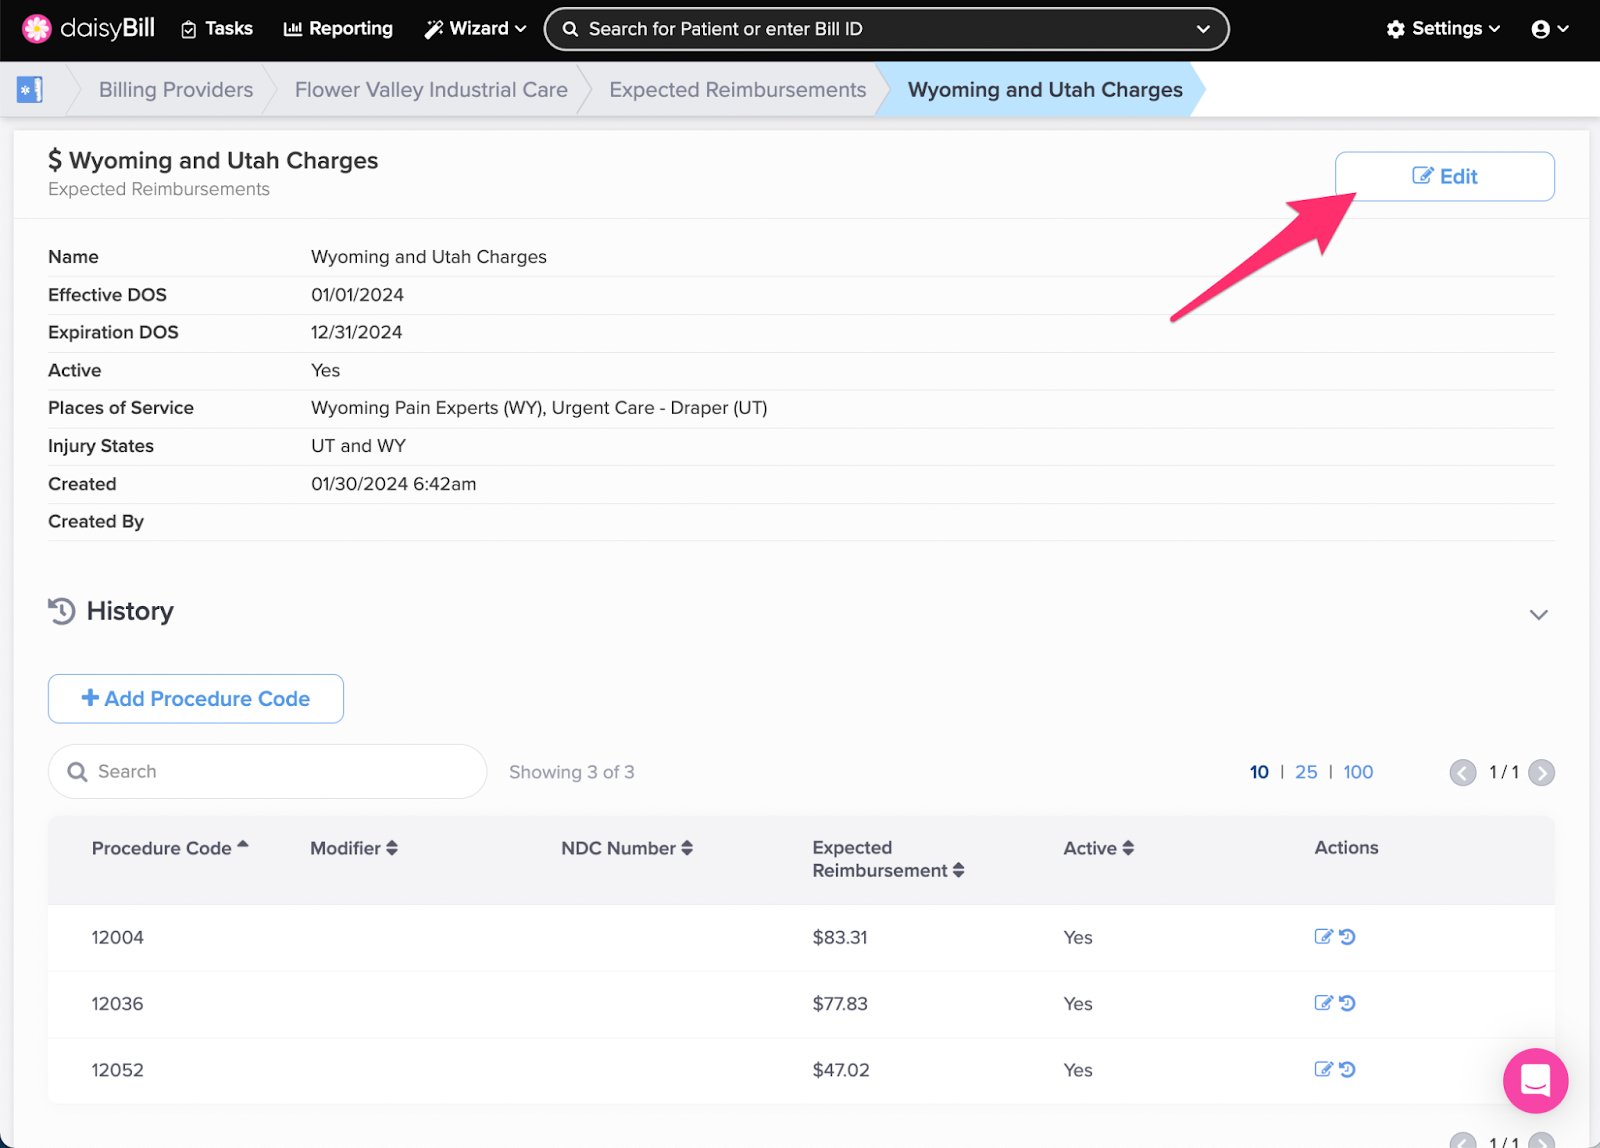Click the procedure code search field

[x=267, y=771]
